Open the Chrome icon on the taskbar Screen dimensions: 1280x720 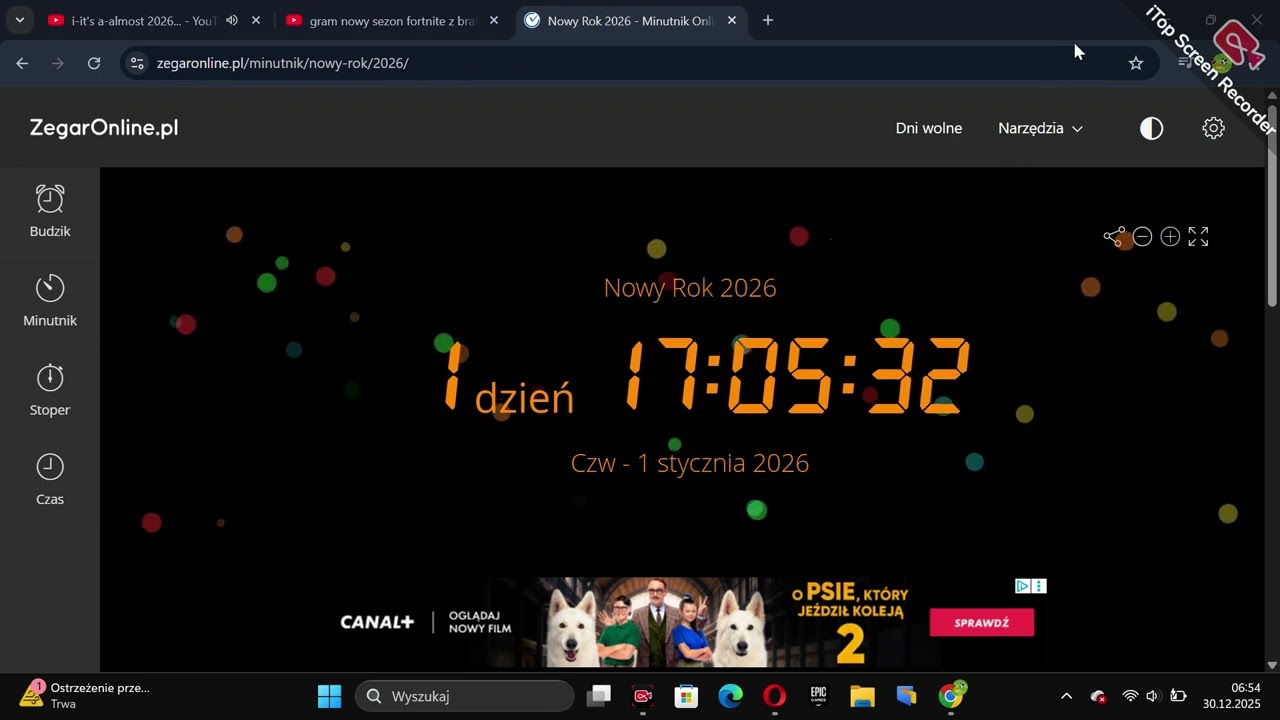[951, 696]
